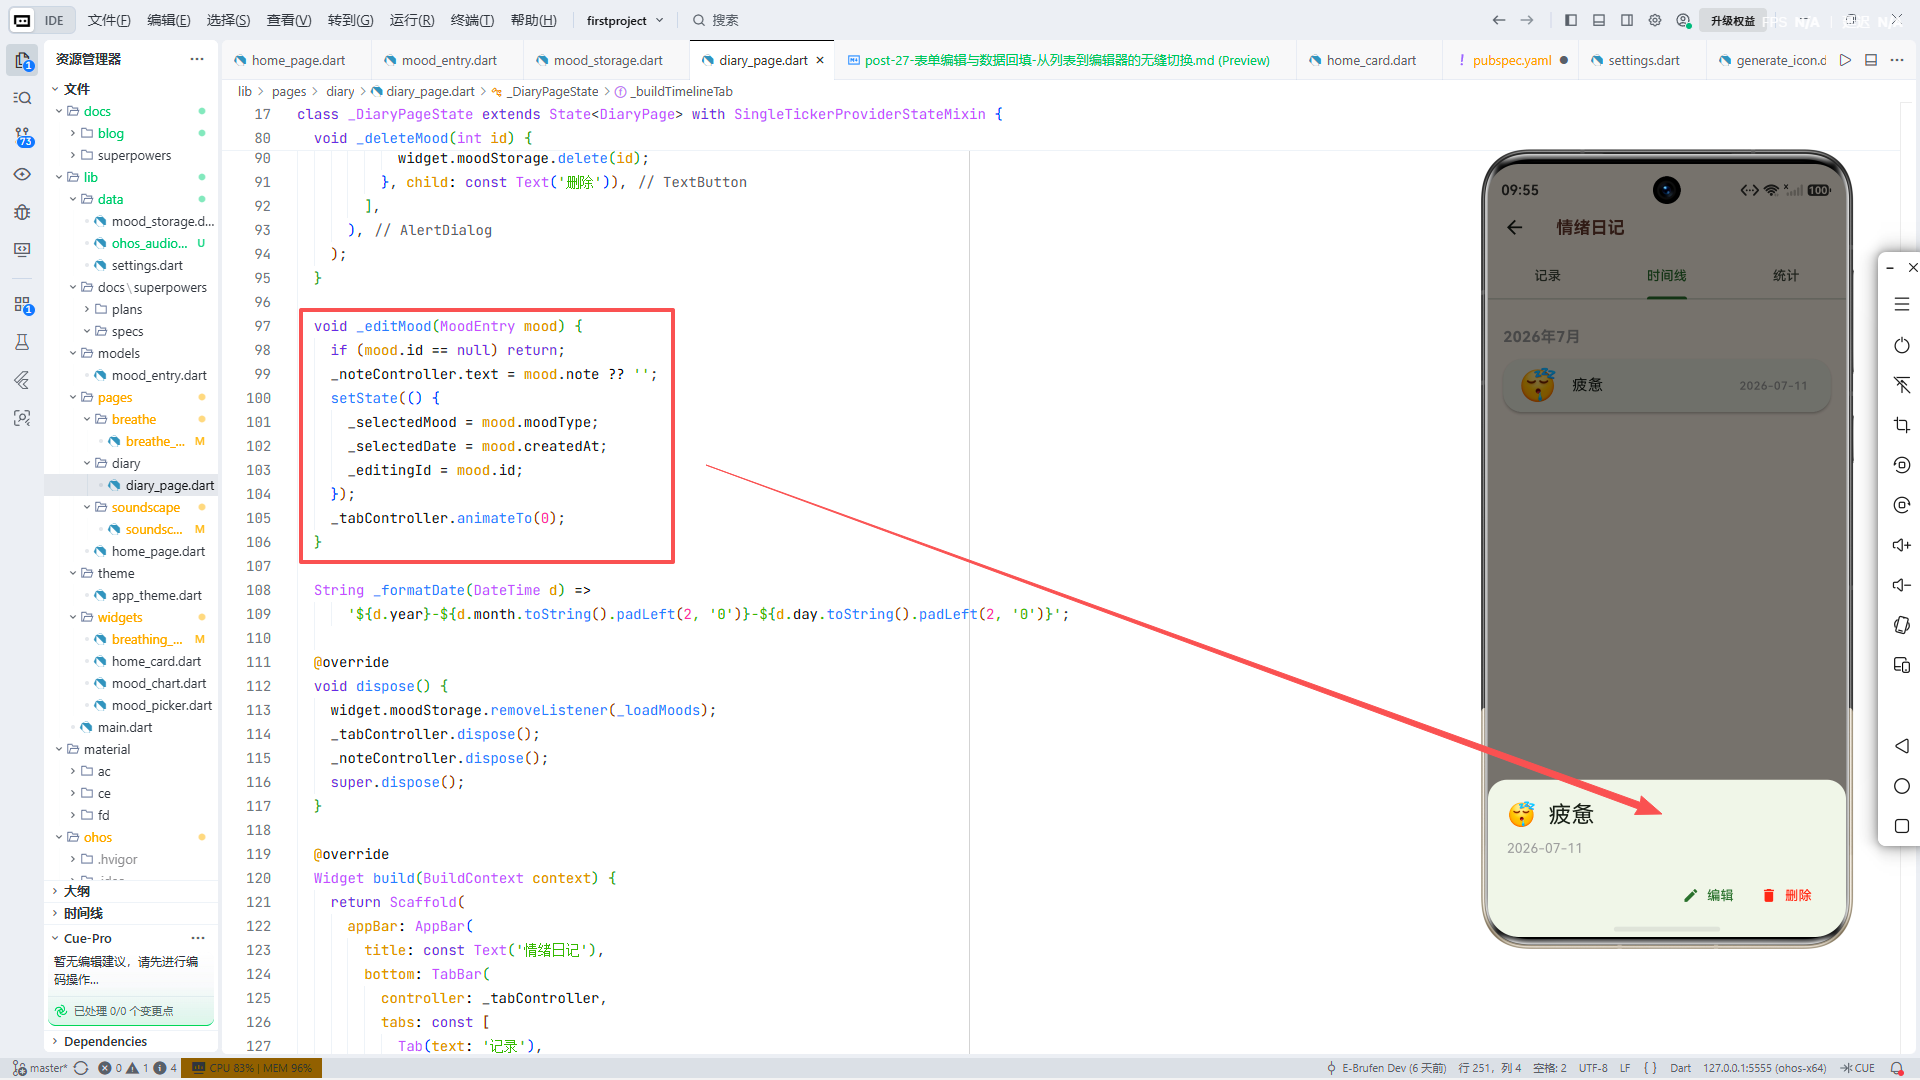Click _DiaryPageState breadcrumb segment
Screen dimensions: 1920x1080
coord(544,91)
